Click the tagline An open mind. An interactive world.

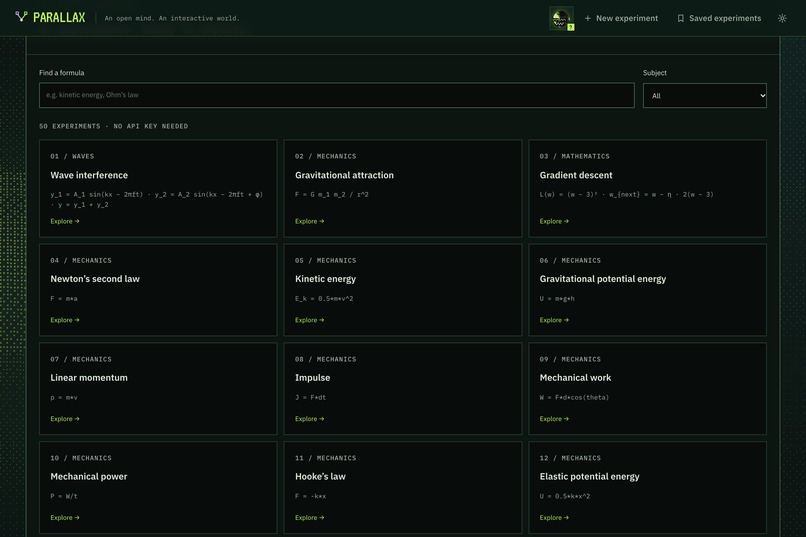tap(172, 18)
